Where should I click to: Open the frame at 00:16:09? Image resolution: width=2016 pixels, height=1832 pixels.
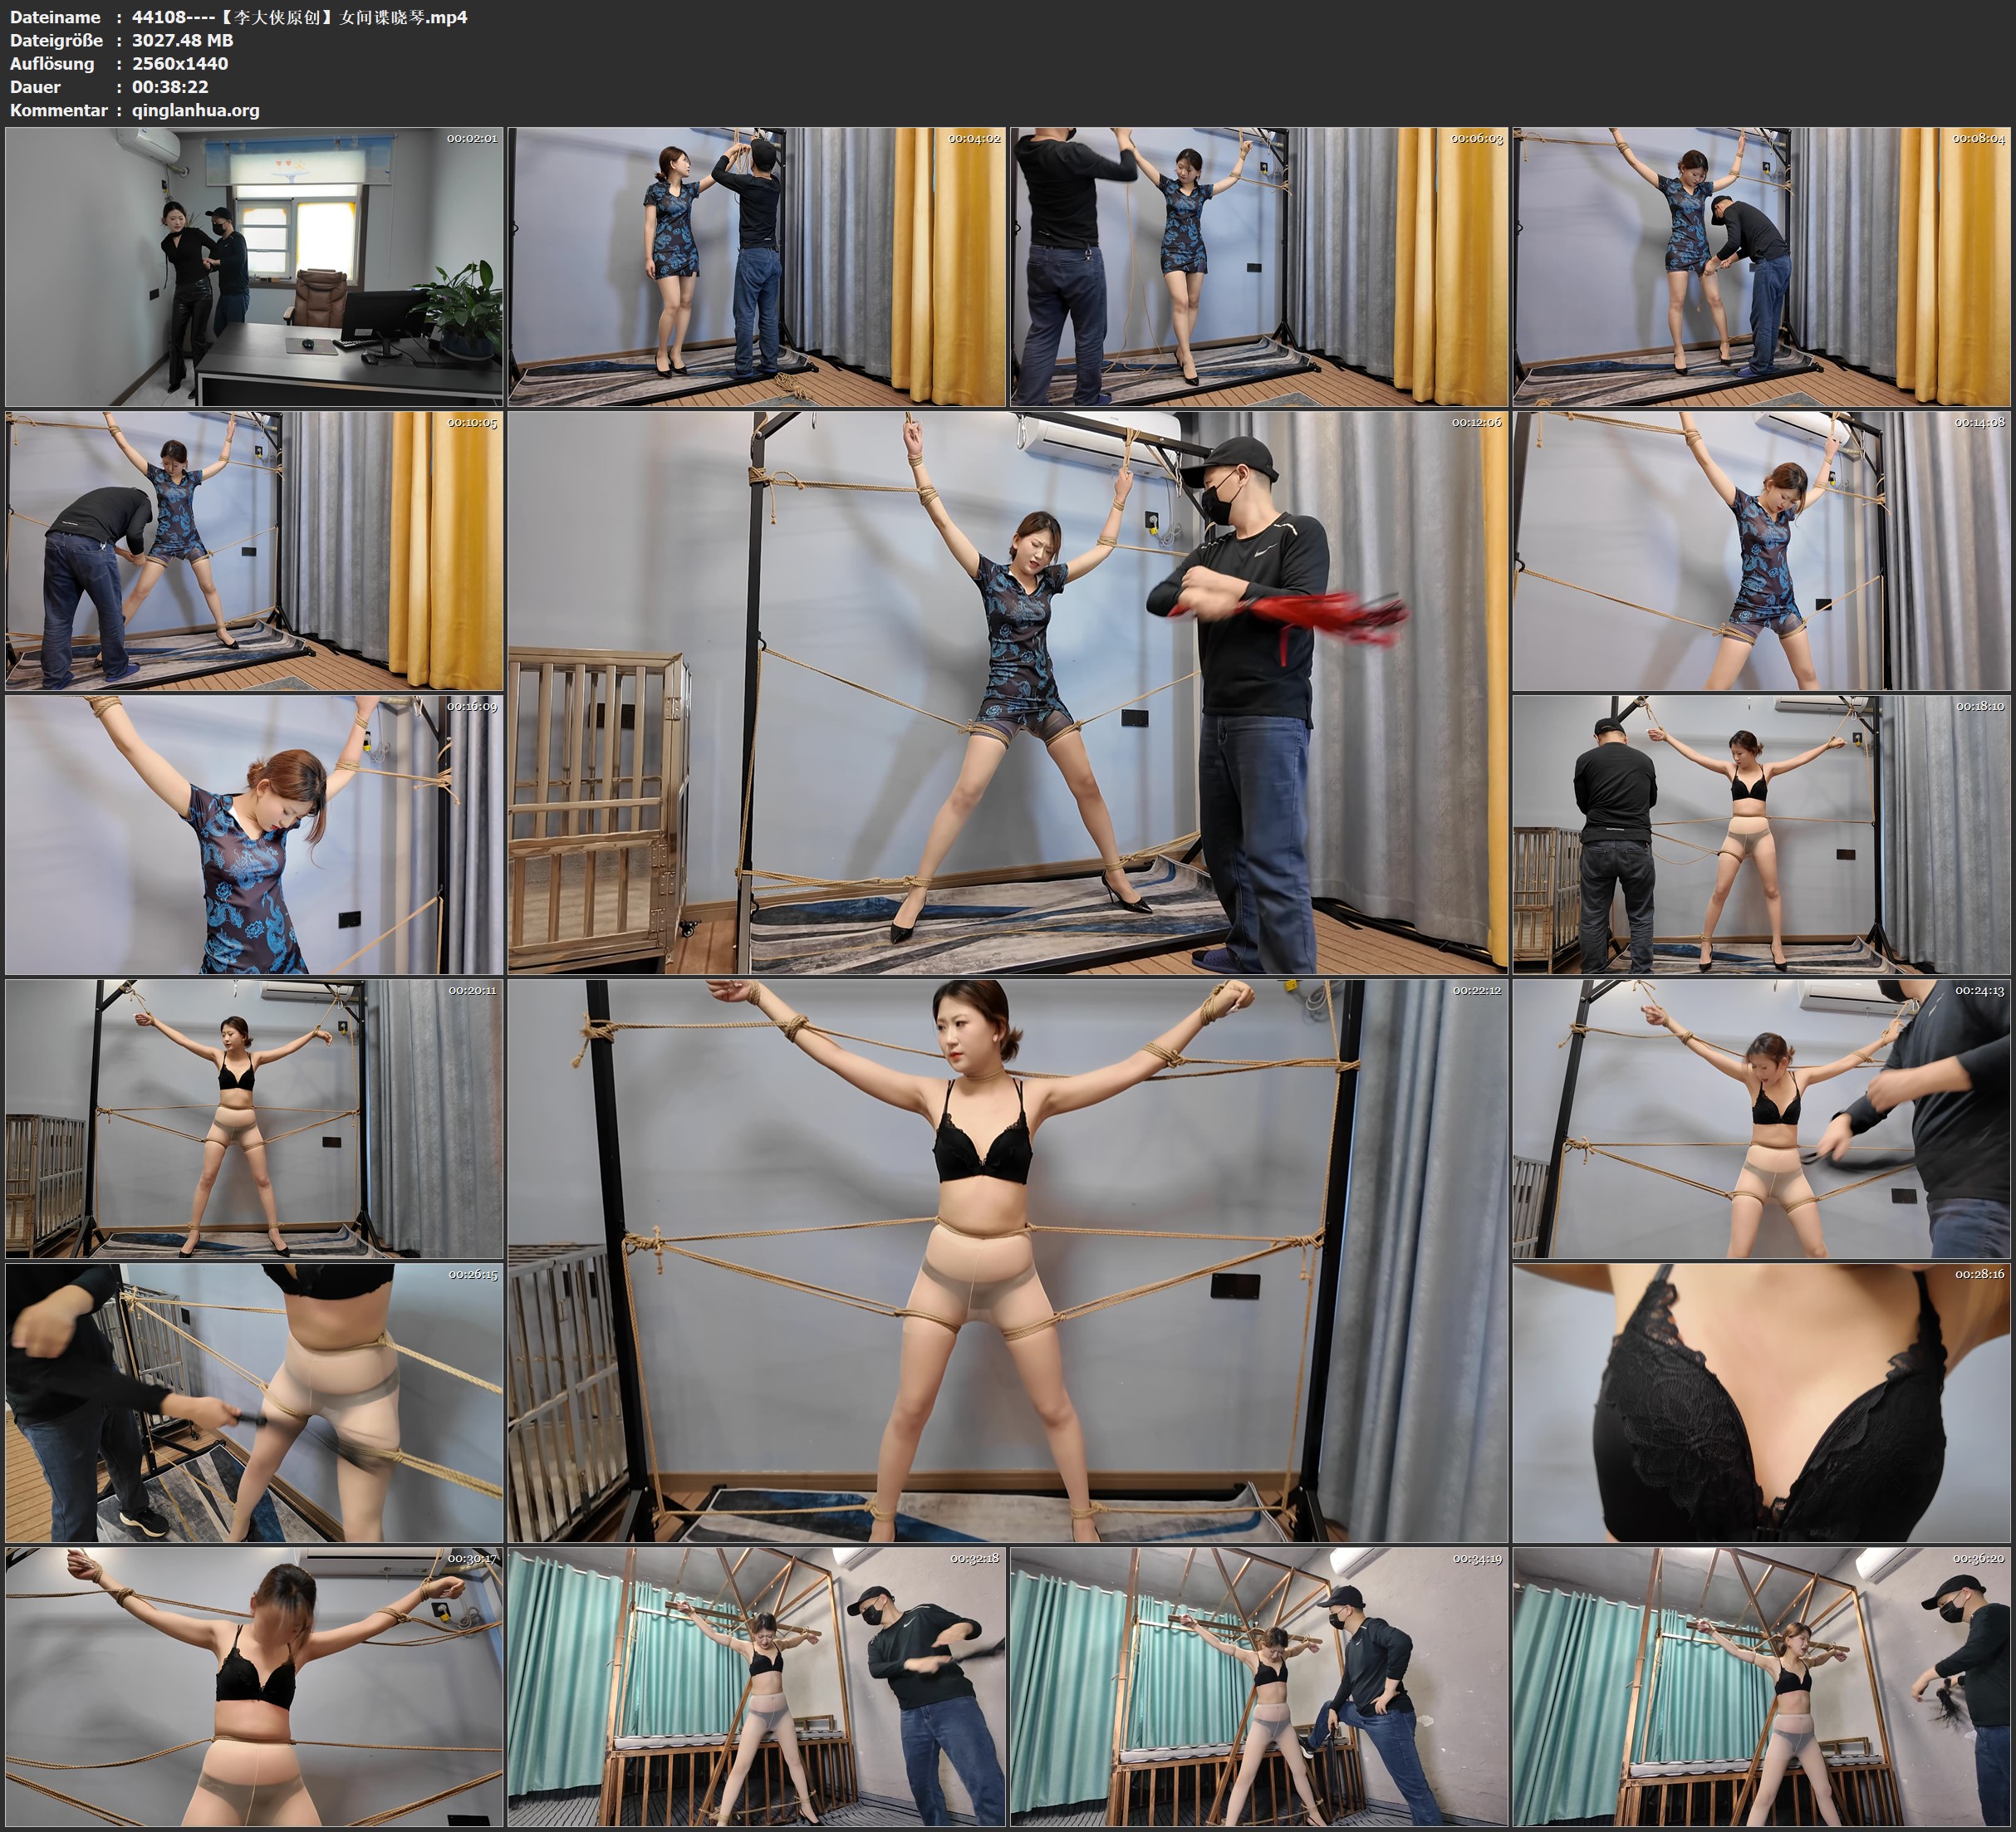click(254, 834)
